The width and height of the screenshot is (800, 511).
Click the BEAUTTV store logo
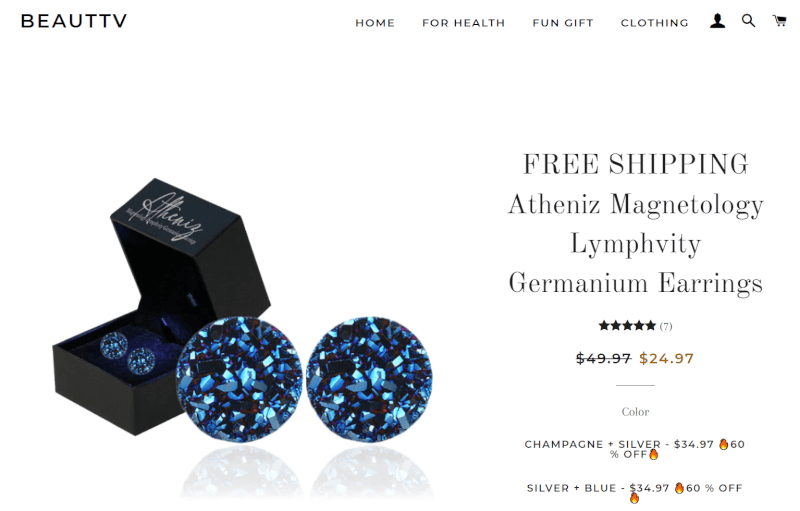tap(74, 21)
